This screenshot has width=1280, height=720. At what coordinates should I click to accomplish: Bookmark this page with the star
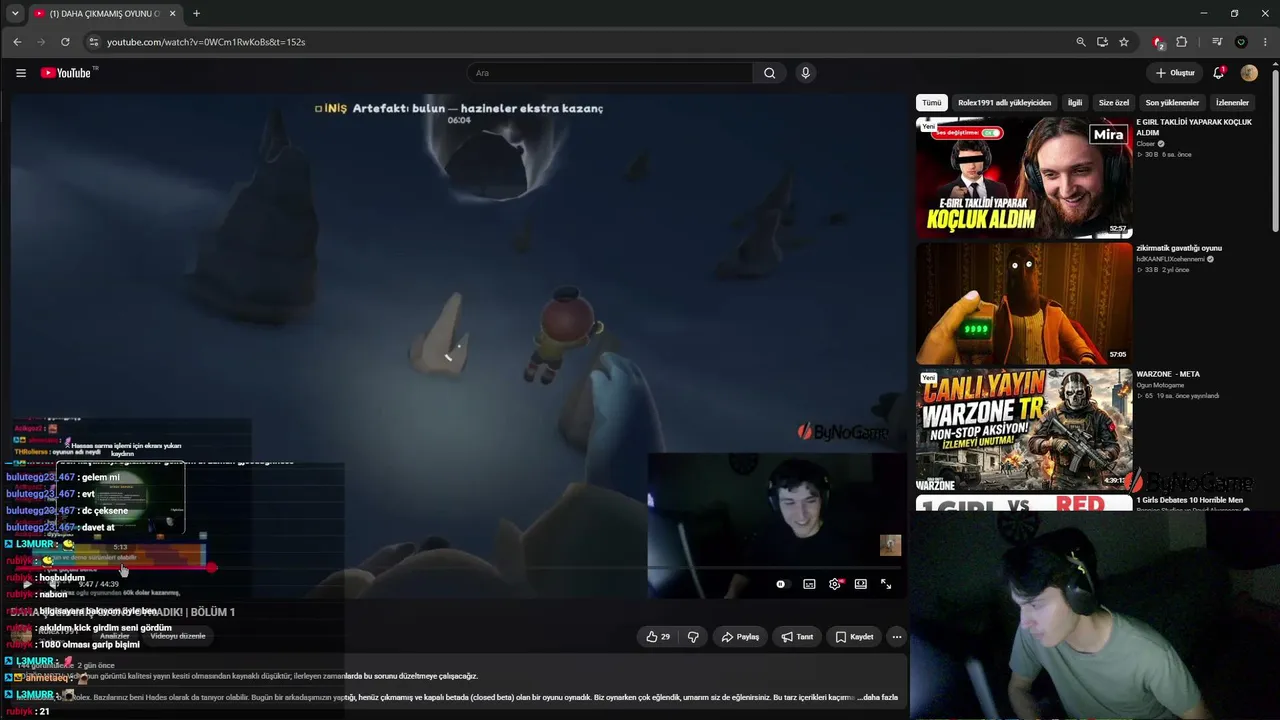coord(1124,42)
